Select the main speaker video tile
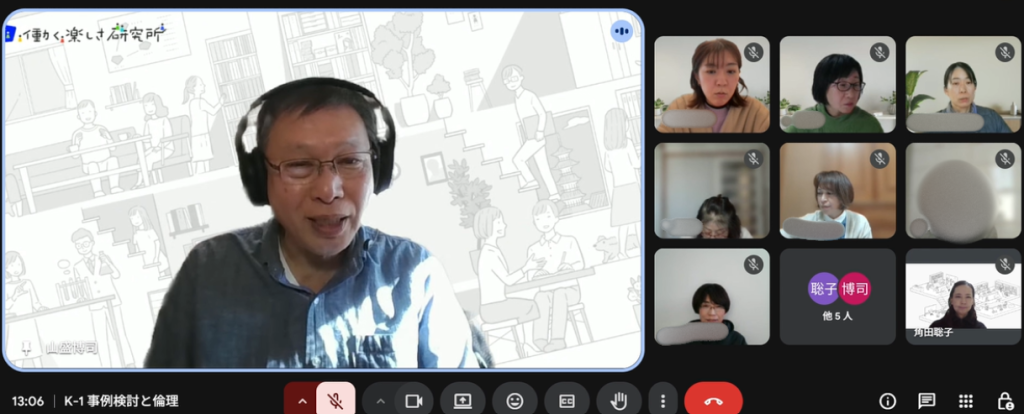This screenshot has height=414, width=1024. click(x=322, y=190)
